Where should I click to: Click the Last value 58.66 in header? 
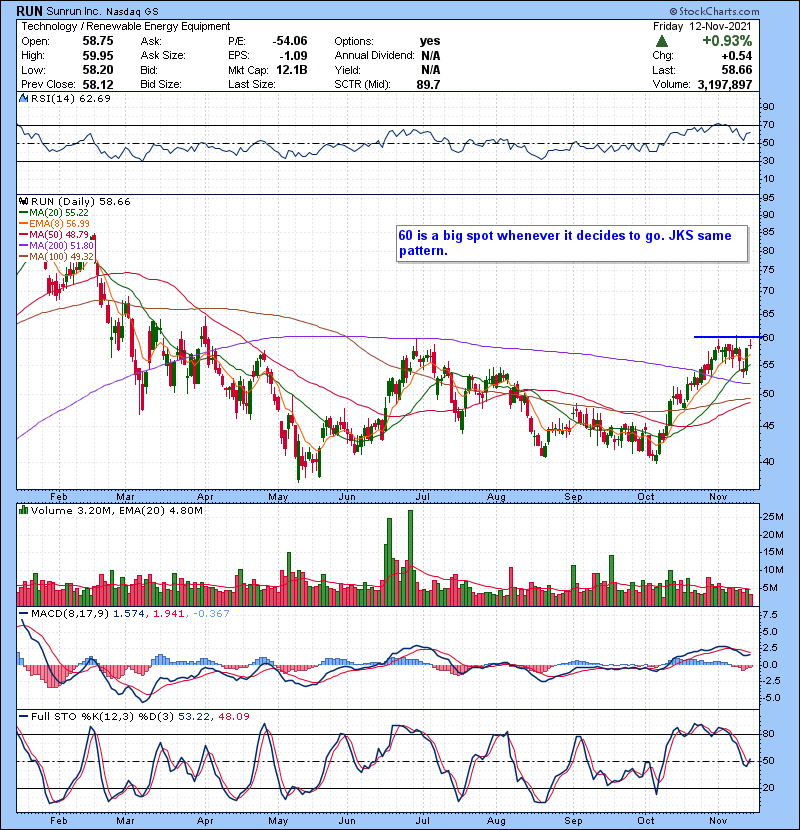(736, 70)
